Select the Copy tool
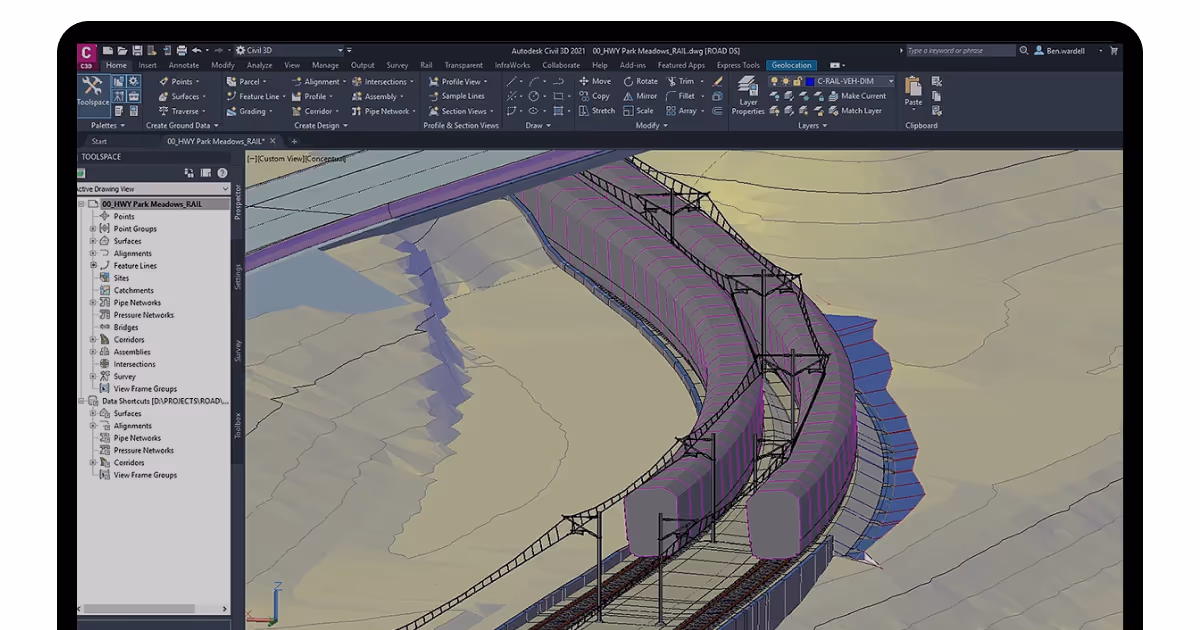1200x630 pixels. (x=594, y=96)
